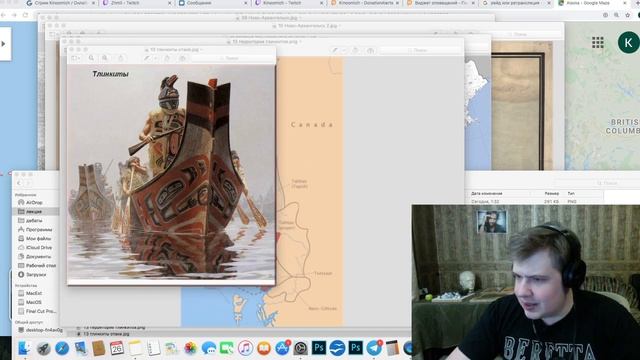Switch to Виджет оповещений tab
The image size is (640, 360).
coord(441,3)
